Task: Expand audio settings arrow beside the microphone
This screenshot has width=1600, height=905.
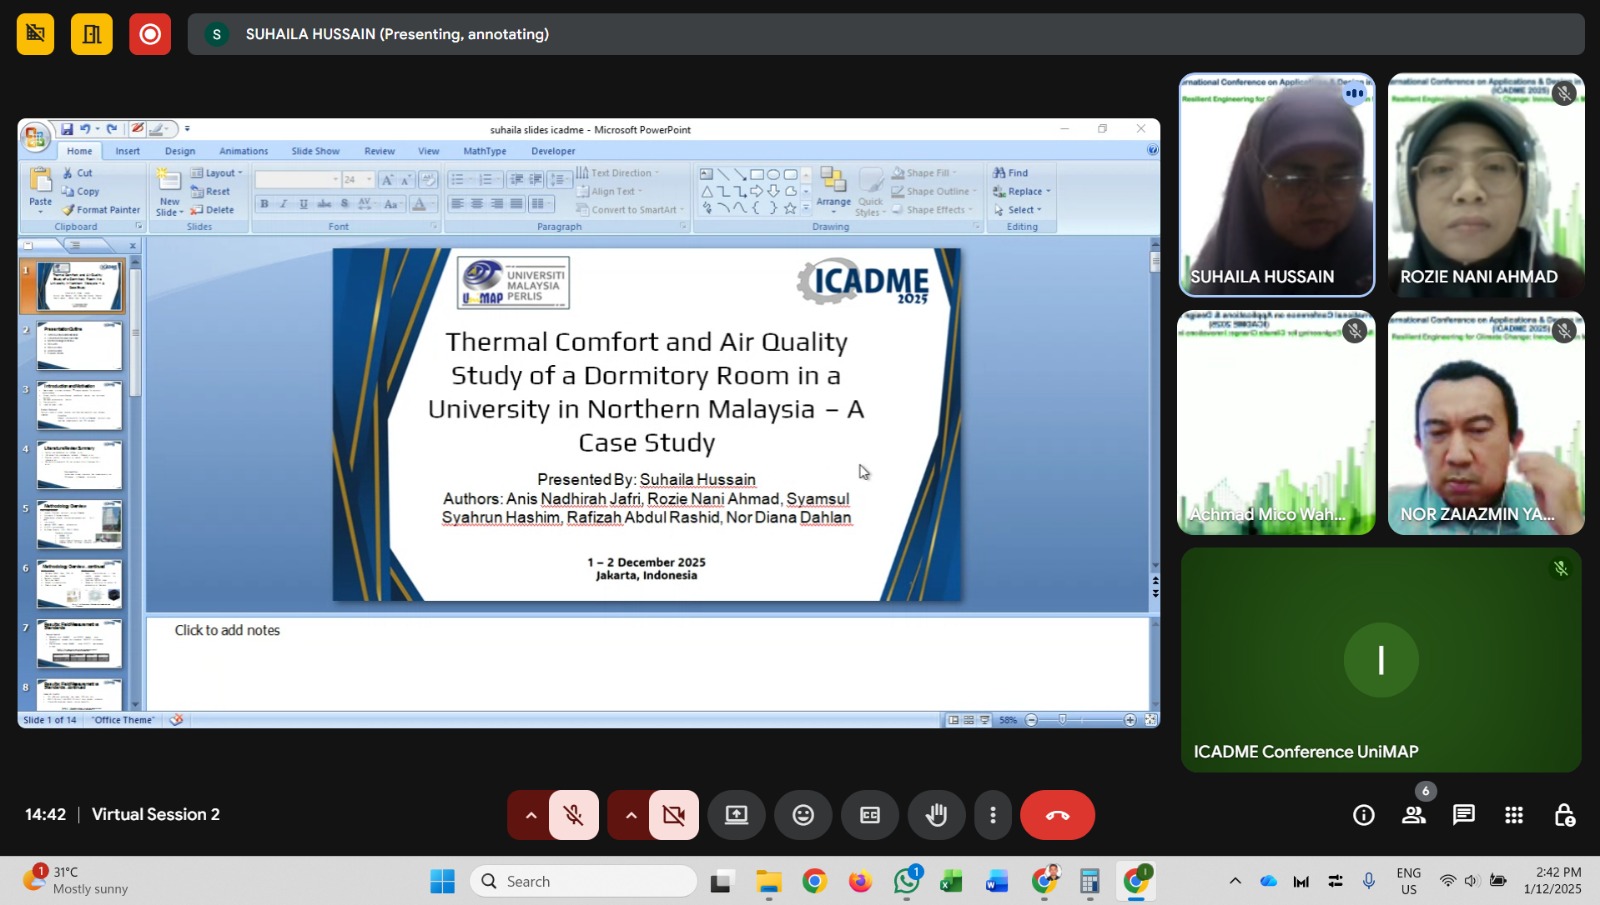Action: click(531, 815)
